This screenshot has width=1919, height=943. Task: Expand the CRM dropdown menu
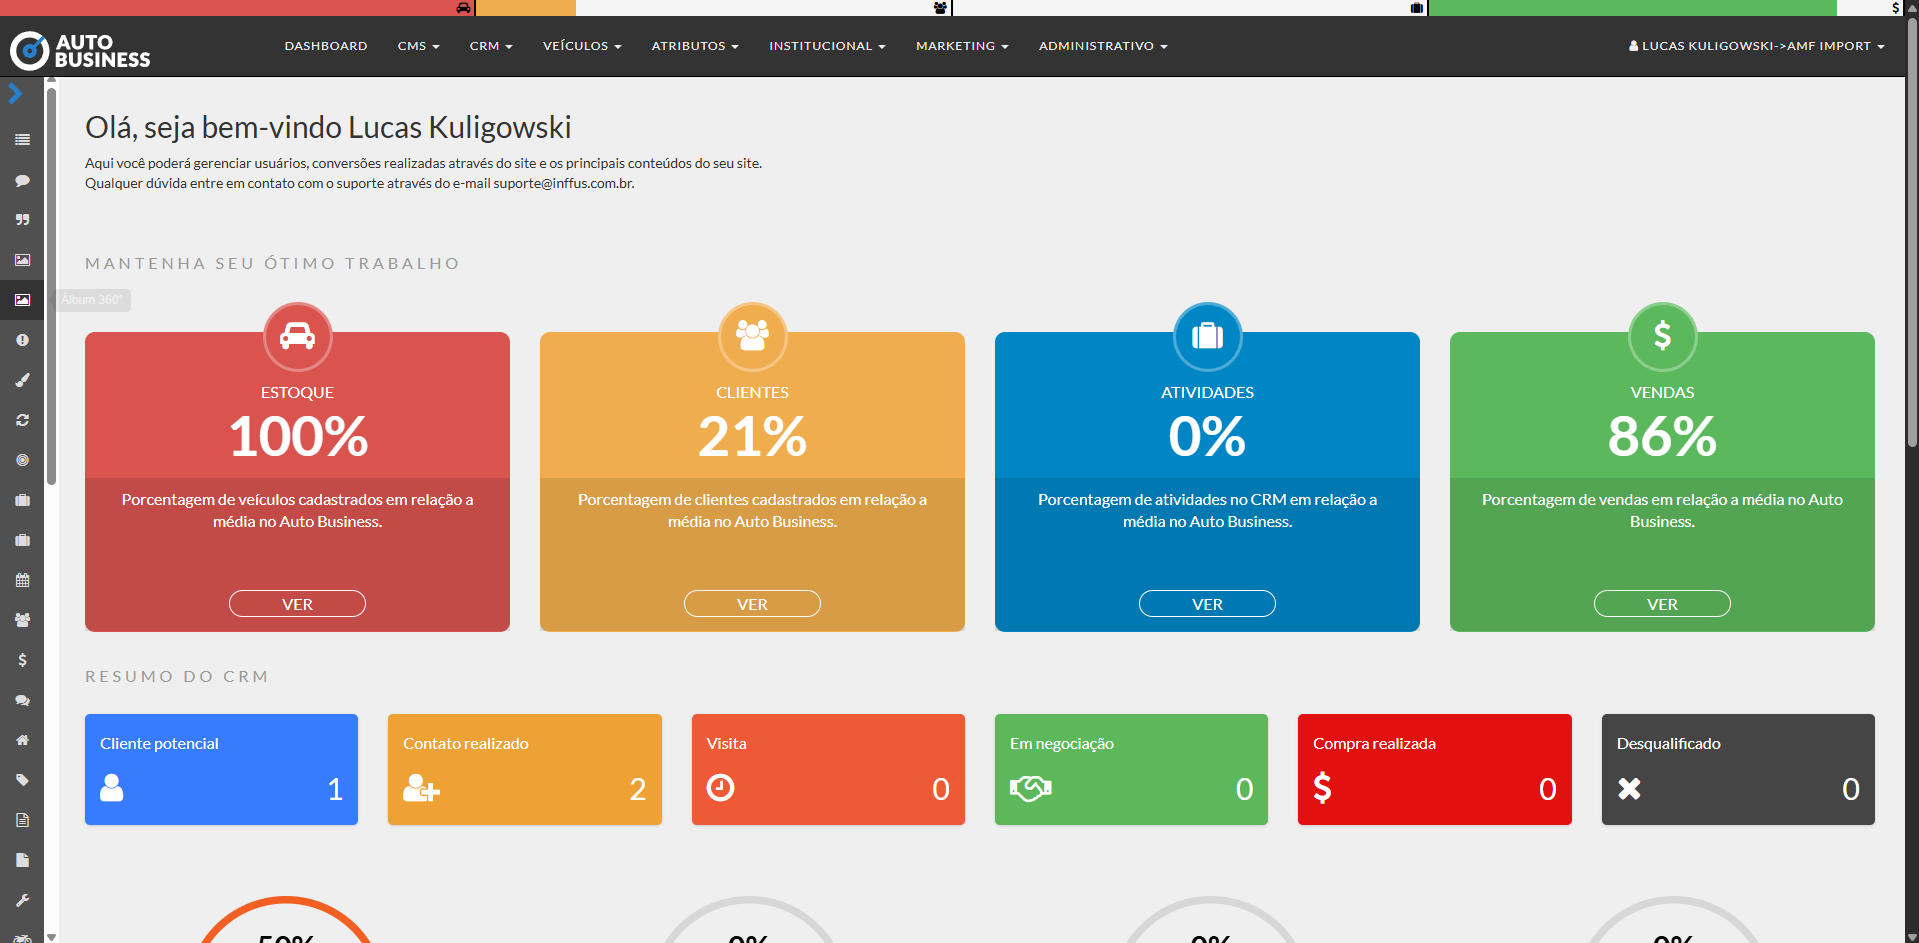491,46
